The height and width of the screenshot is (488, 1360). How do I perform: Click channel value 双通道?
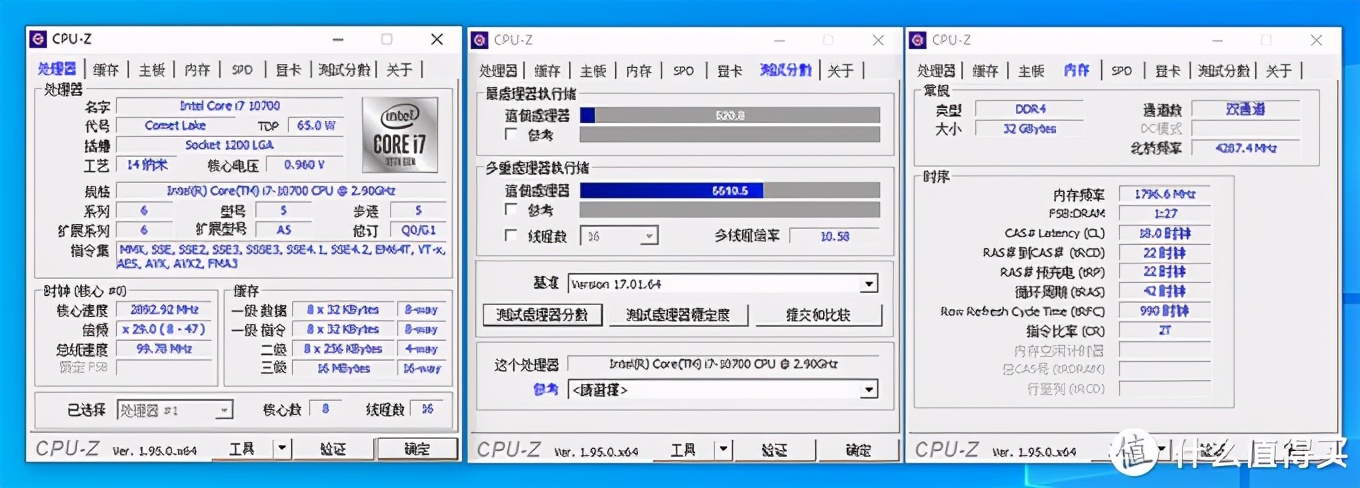pos(1246,109)
